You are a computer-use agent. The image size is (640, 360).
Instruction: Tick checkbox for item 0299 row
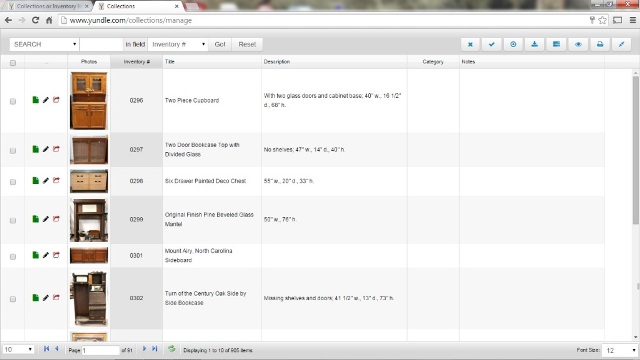13,220
